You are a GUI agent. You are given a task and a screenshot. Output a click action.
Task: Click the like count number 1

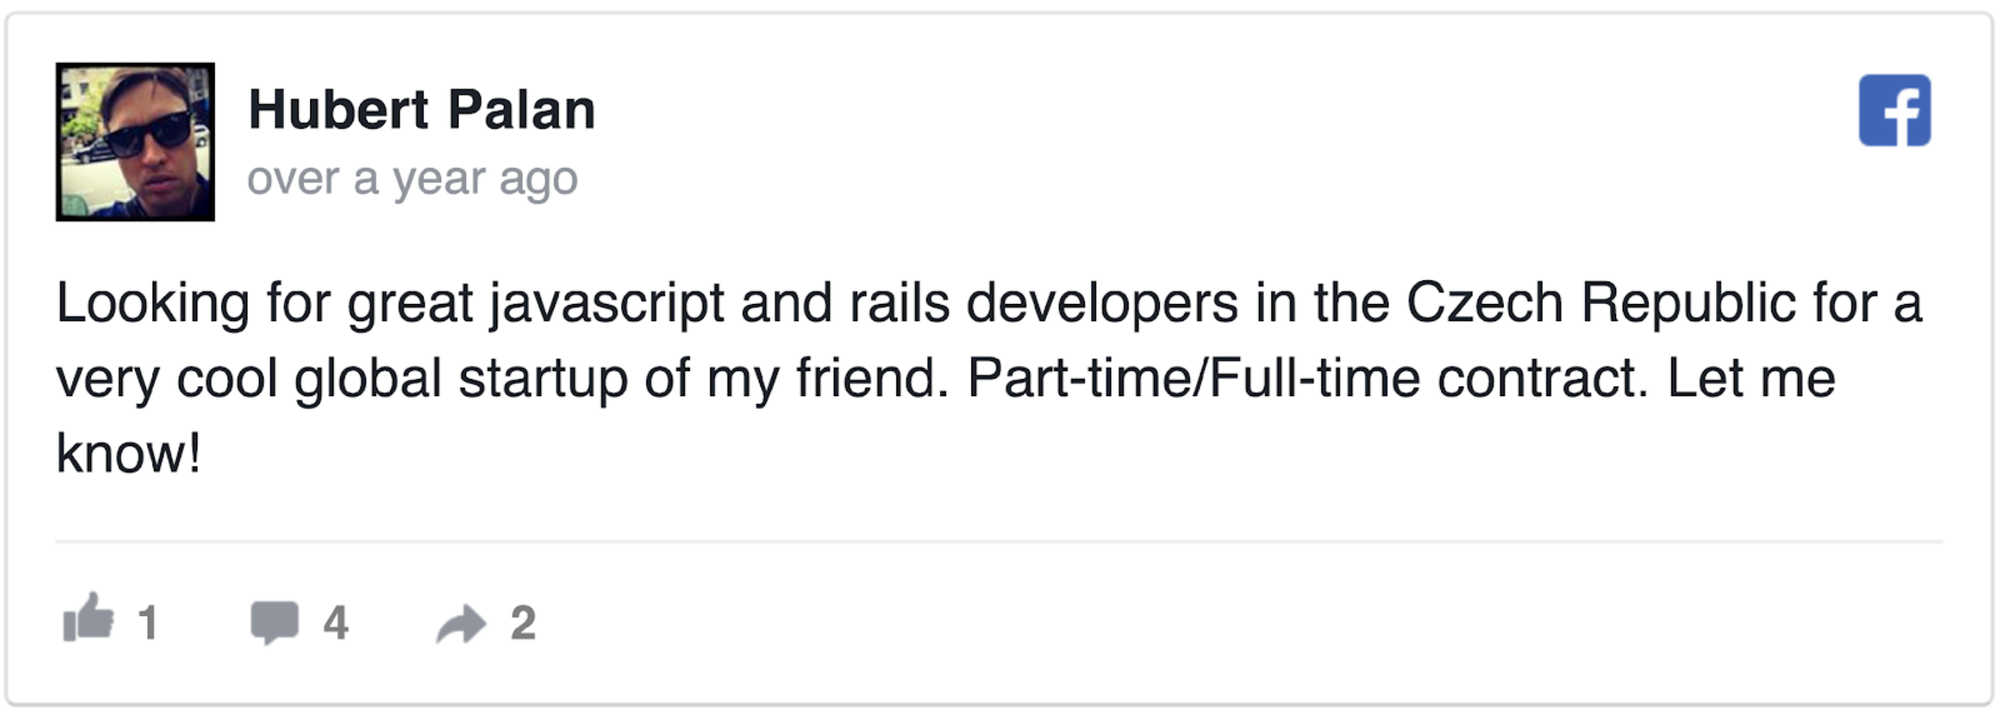pyautogui.click(x=148, y=623)
